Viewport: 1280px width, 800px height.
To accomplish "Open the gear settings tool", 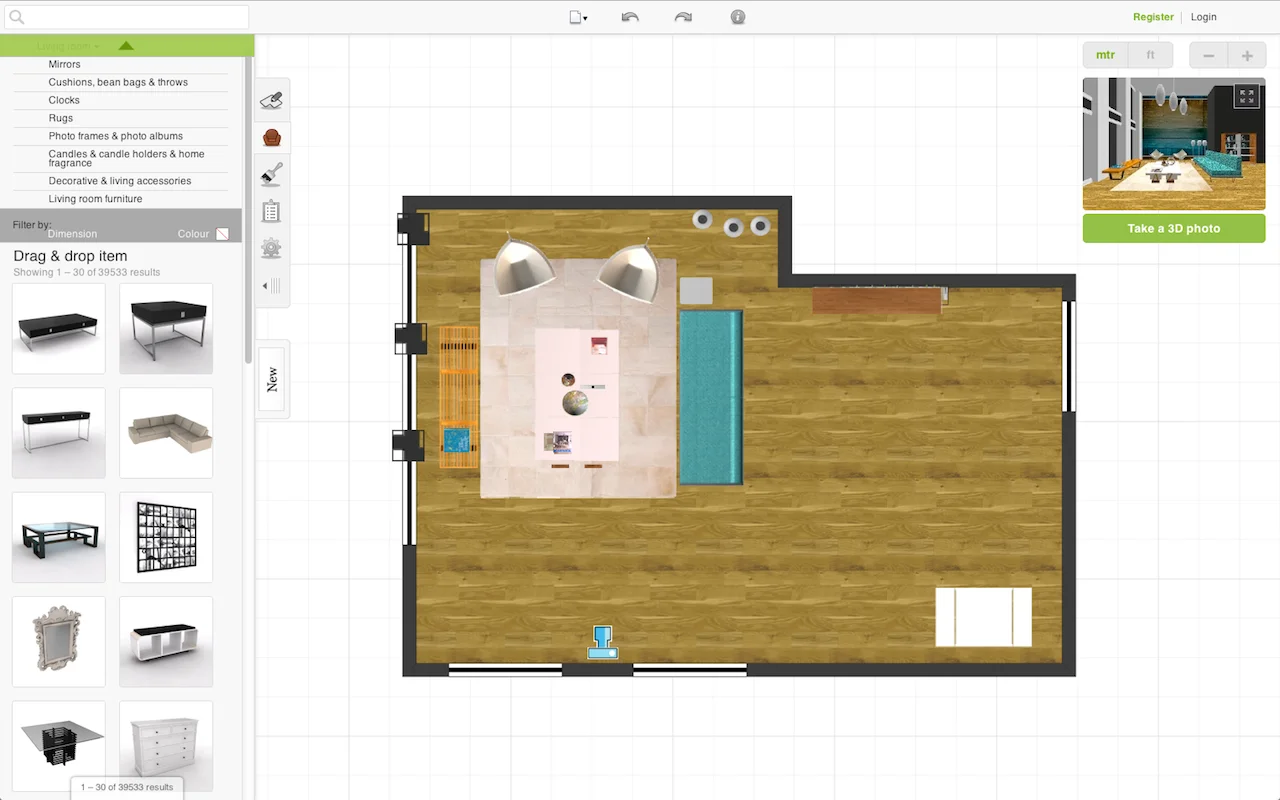I will click(x=271, y=248).
